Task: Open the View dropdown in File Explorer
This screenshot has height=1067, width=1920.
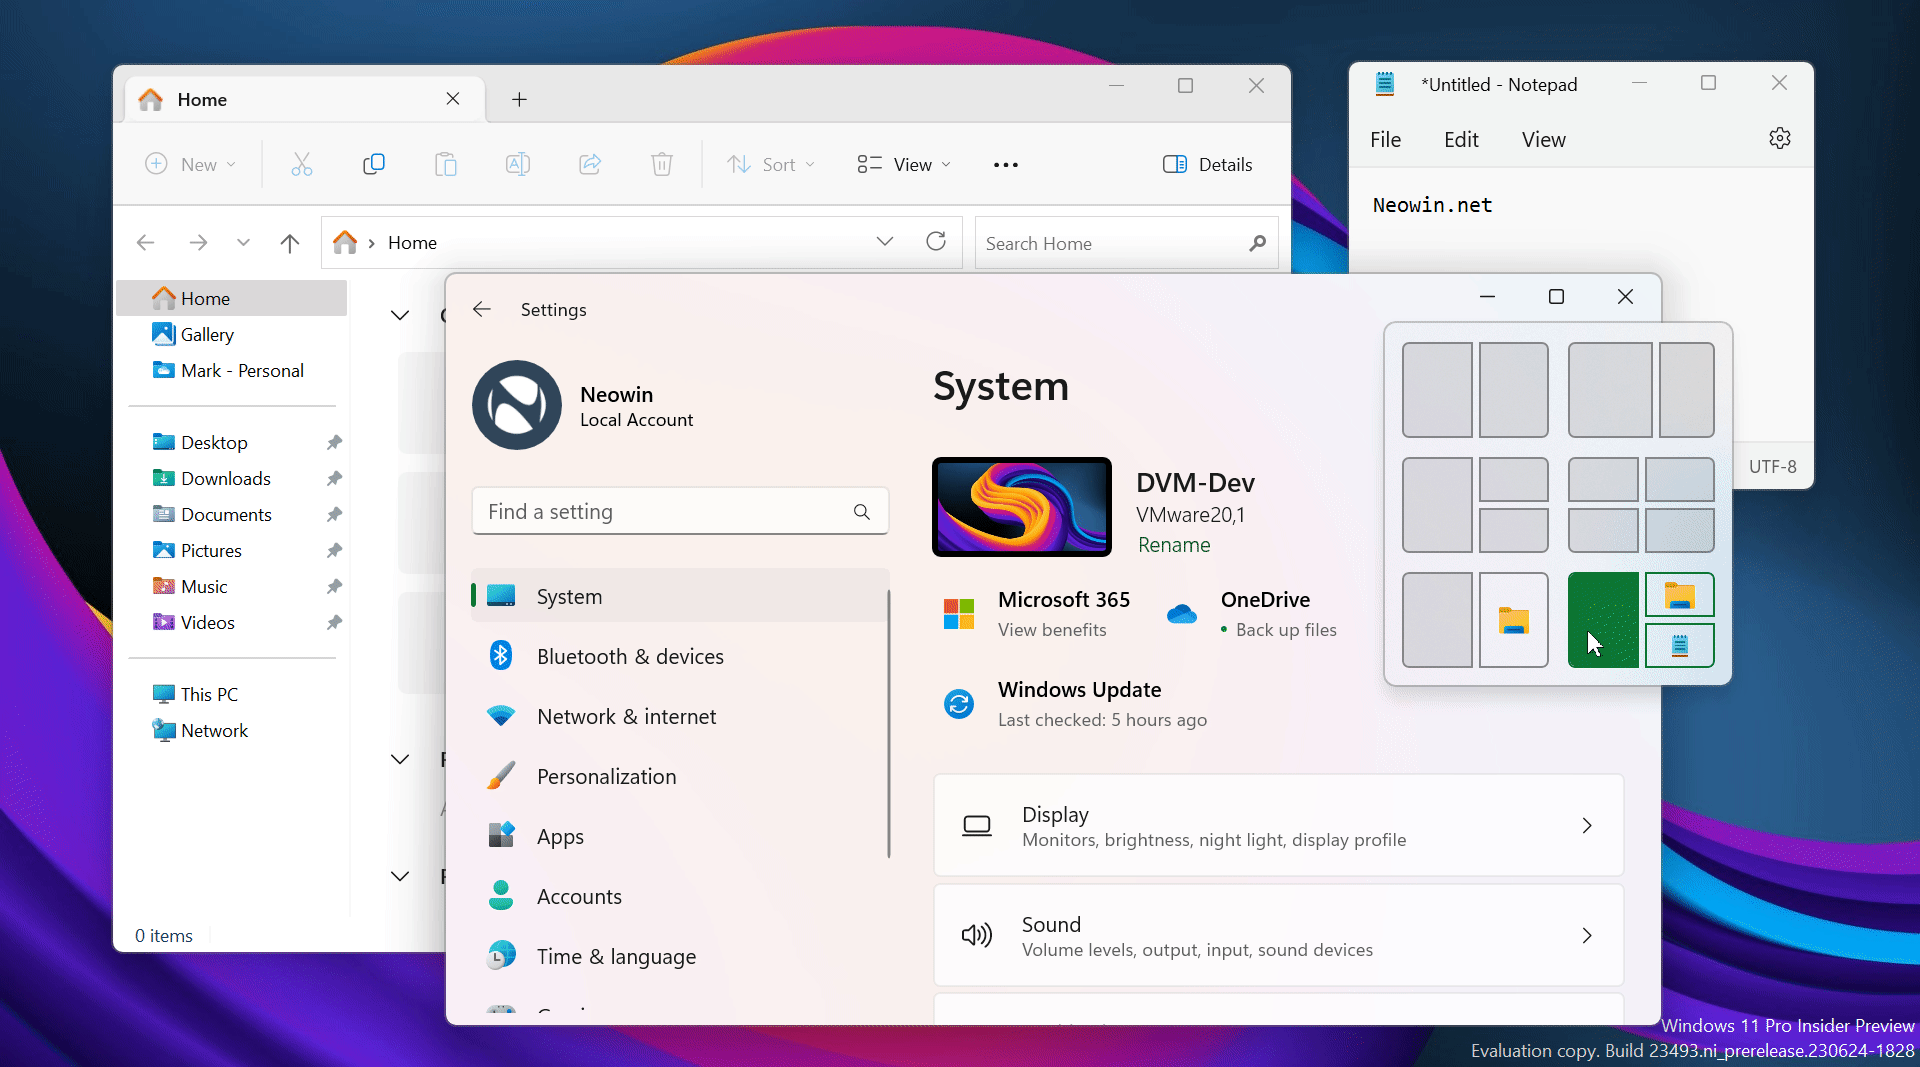Action: [903, 164]
